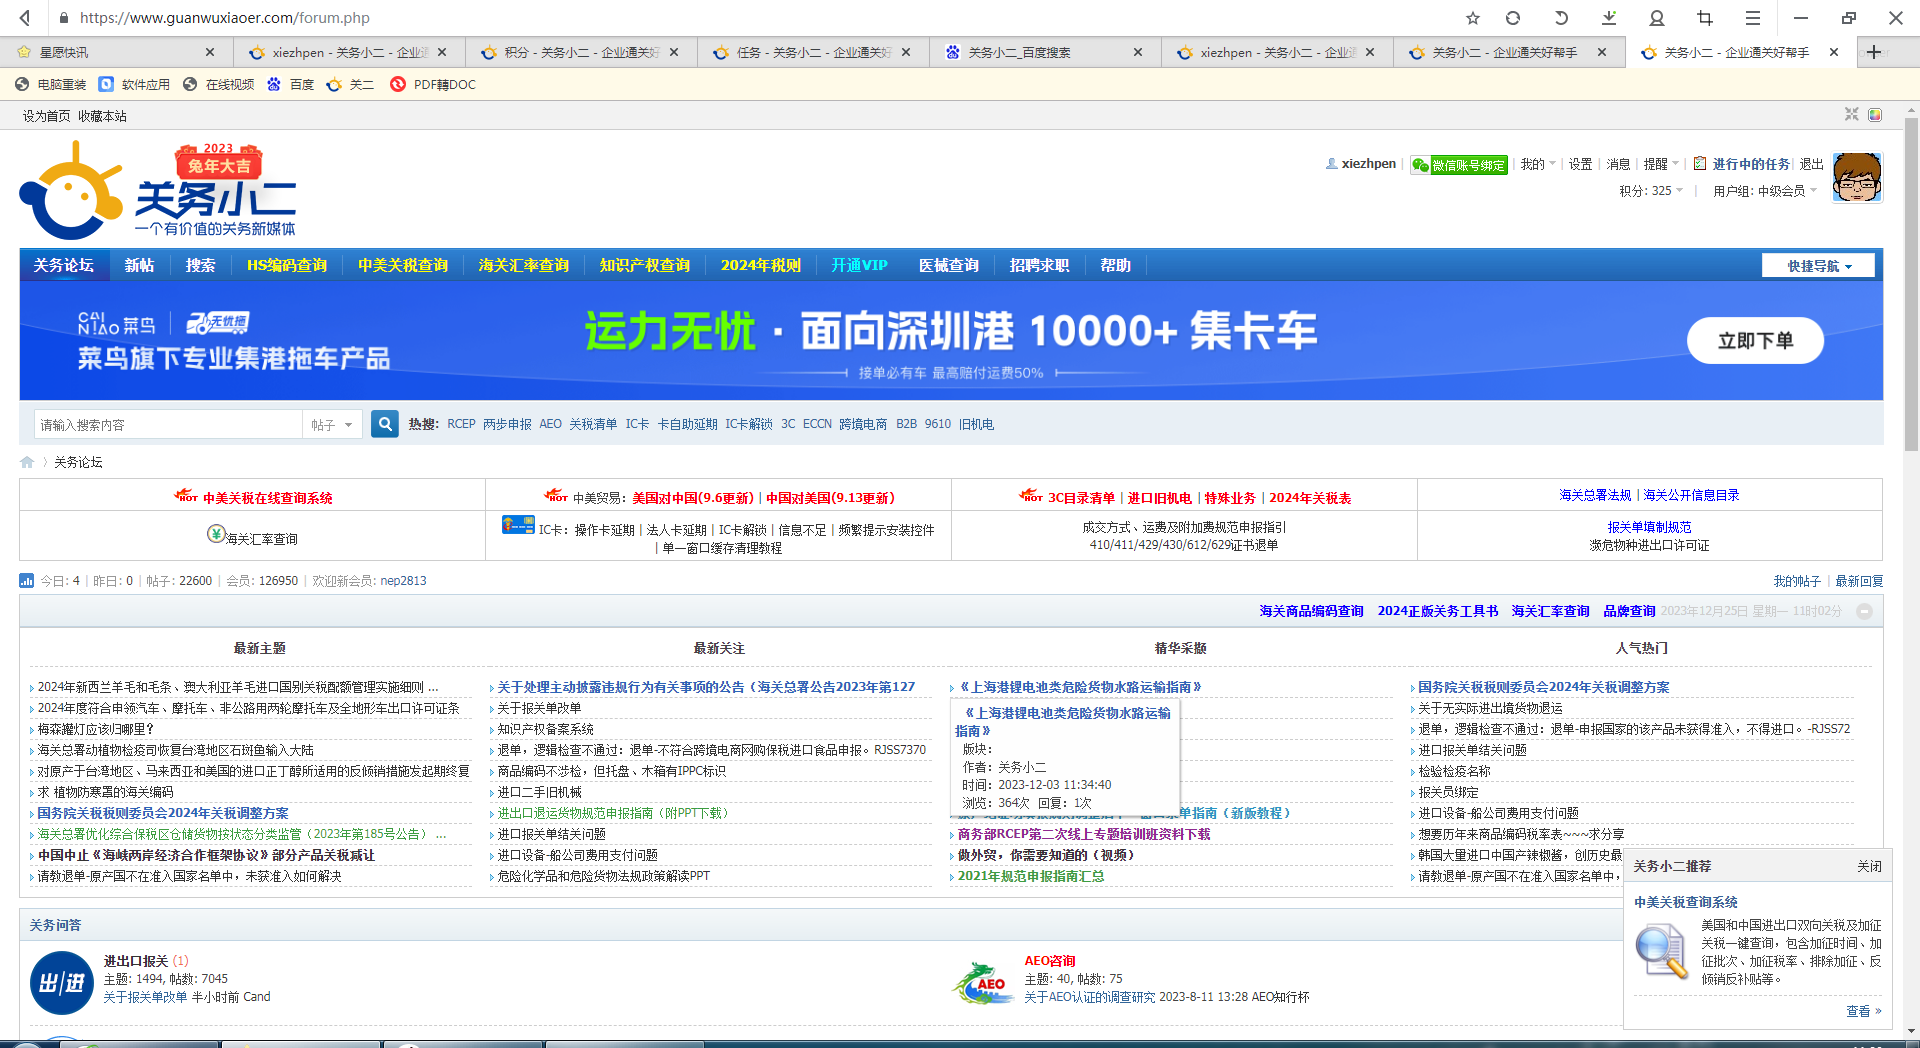Click the widescreen toggle icon at top right
The image size is (1920, 1048).
(x=1852, y=115)
